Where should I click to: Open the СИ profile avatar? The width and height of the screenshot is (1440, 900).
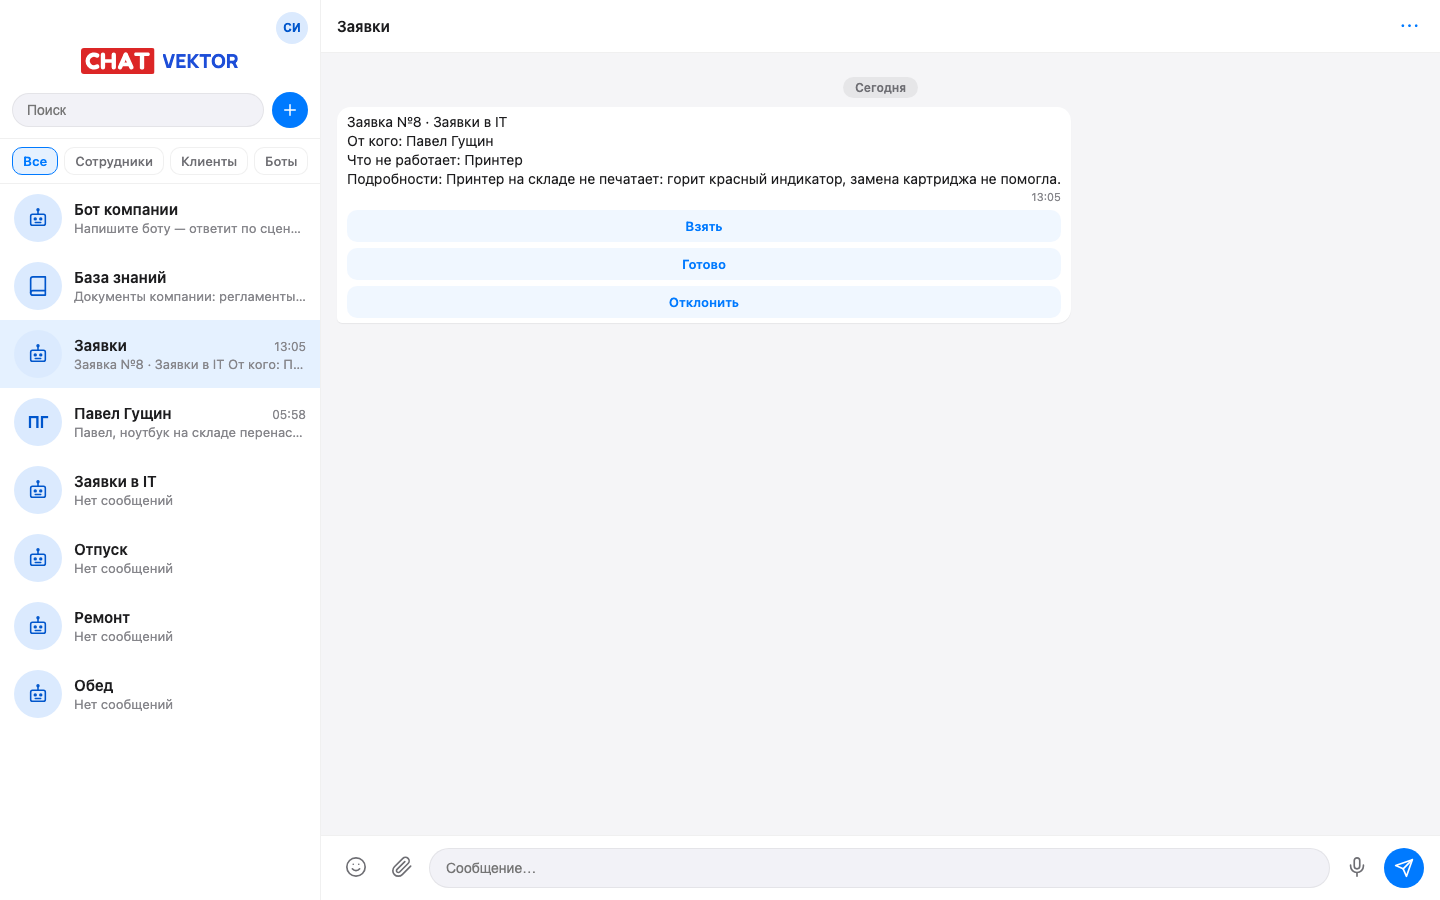point(292,27)
